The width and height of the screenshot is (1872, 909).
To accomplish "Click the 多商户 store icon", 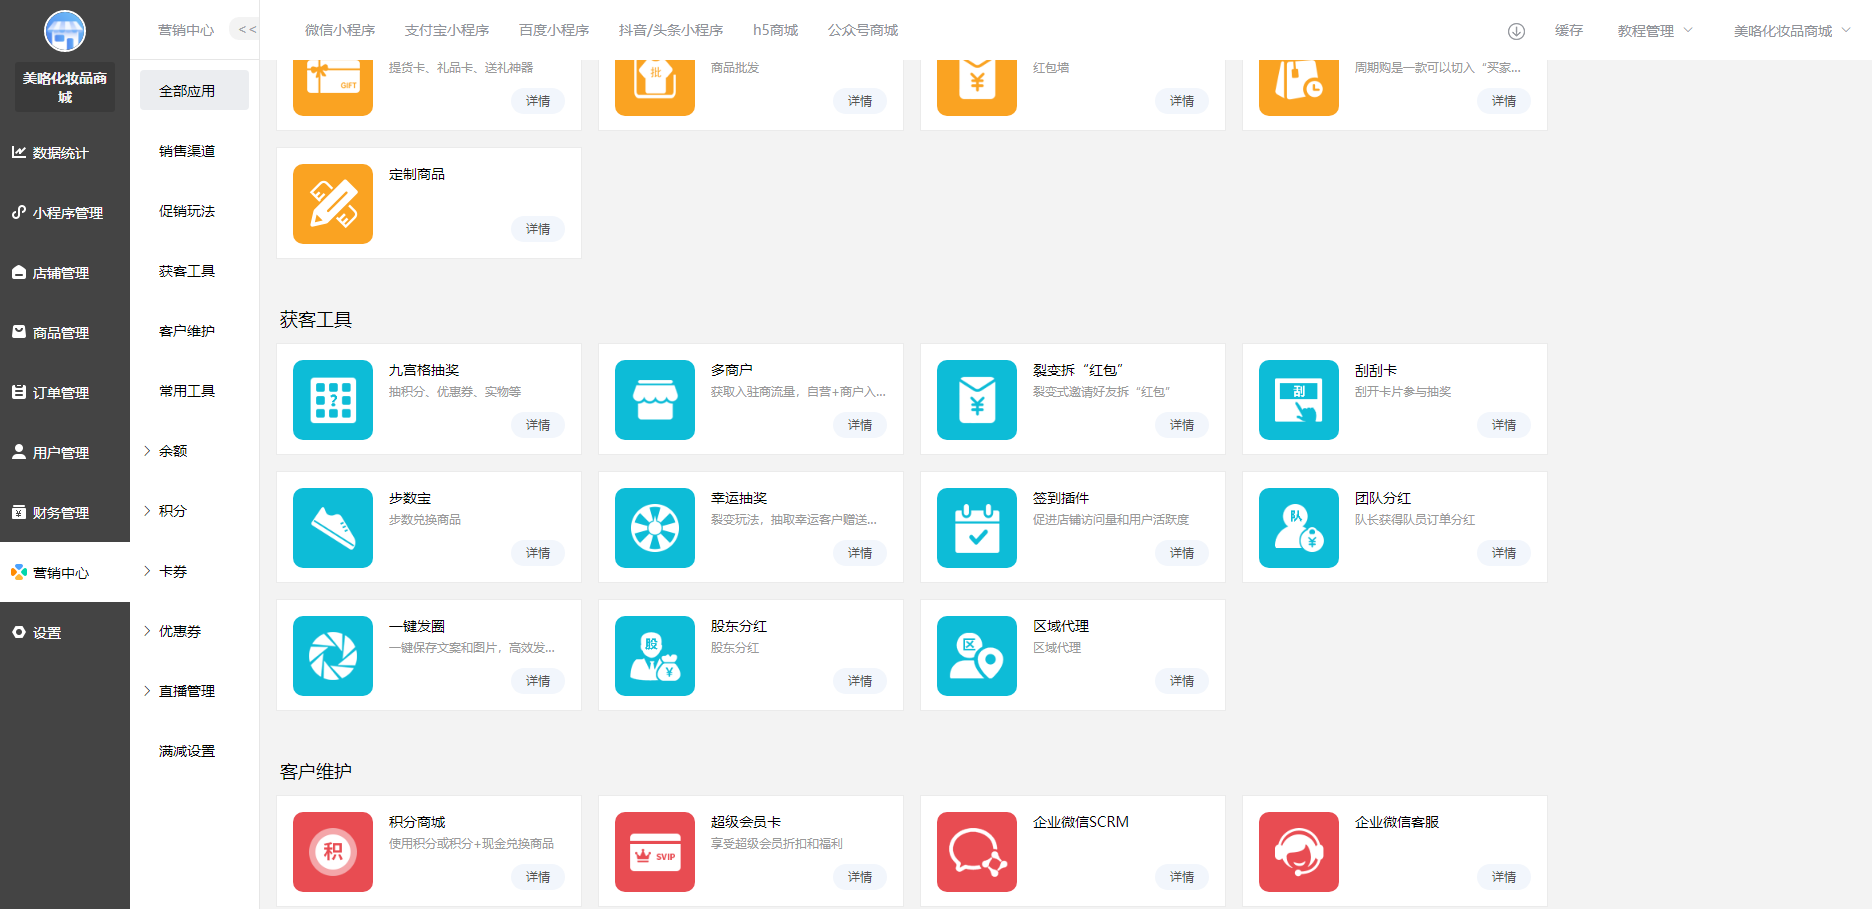I will [655, 400].
